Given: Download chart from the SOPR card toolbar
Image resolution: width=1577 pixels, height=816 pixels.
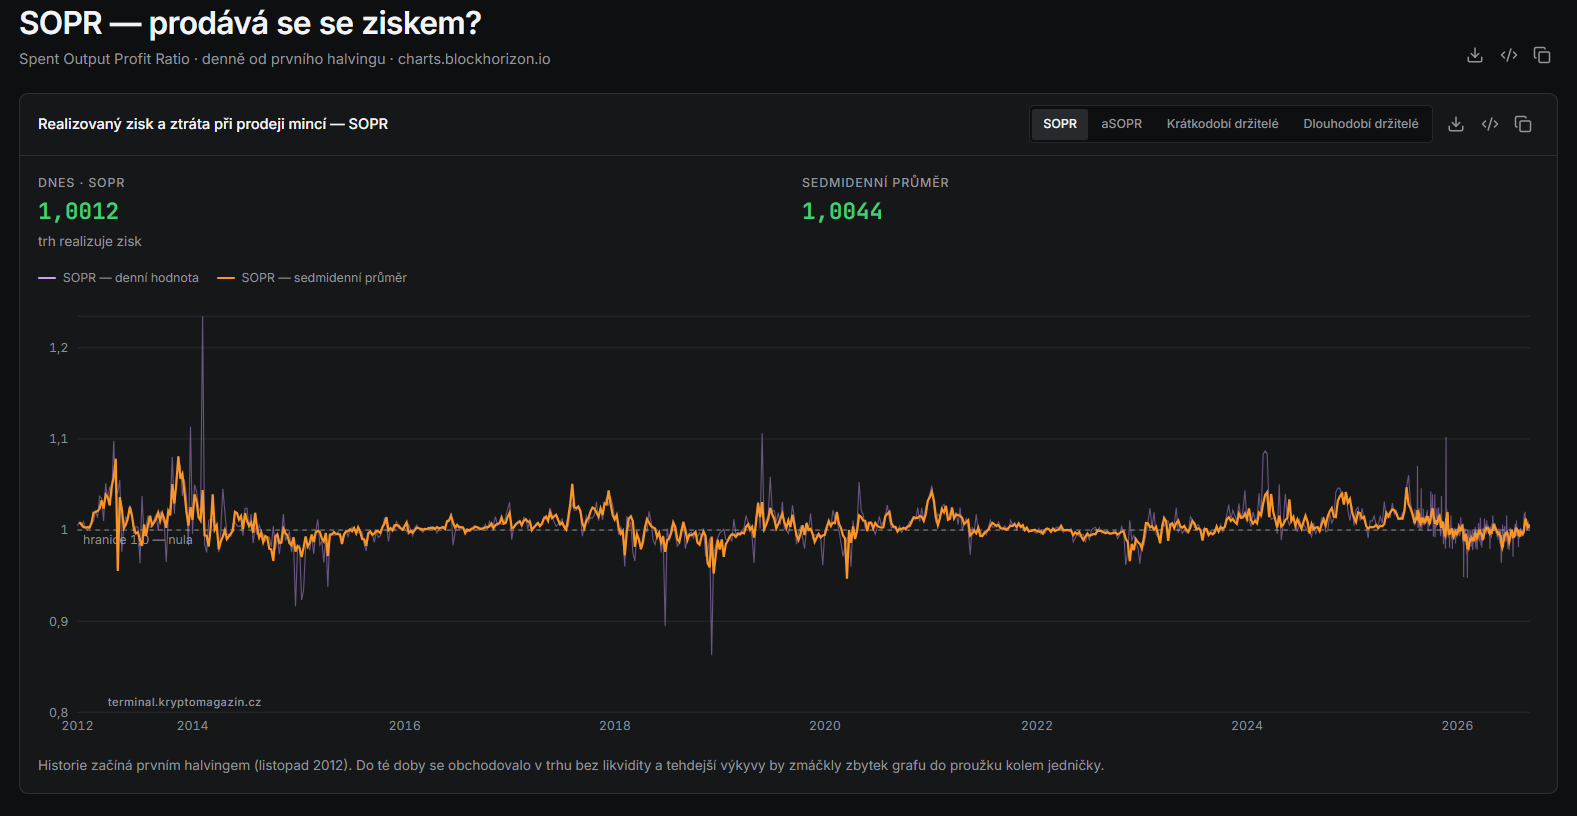Looking at the screenshot, I should 1456,124.
